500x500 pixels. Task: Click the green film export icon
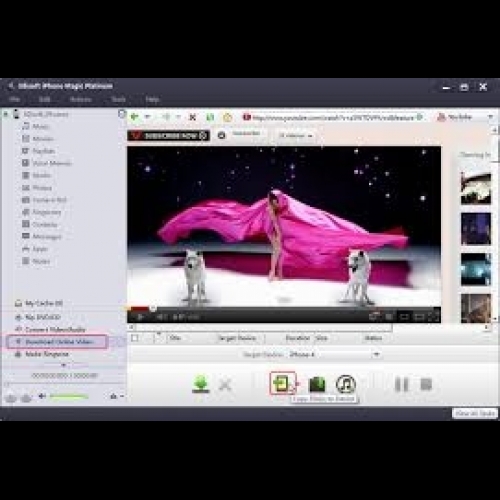(317, 384)
